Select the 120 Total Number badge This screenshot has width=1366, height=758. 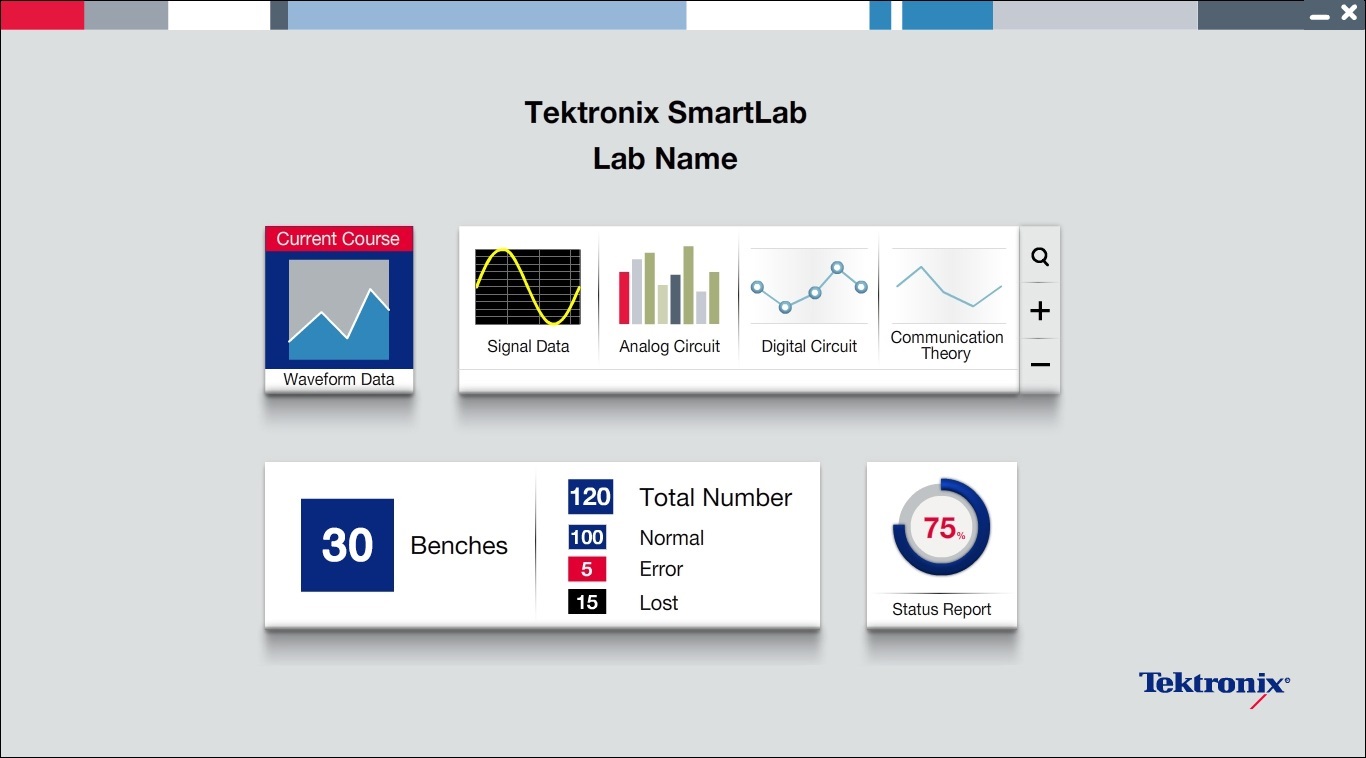pos(590,497)
